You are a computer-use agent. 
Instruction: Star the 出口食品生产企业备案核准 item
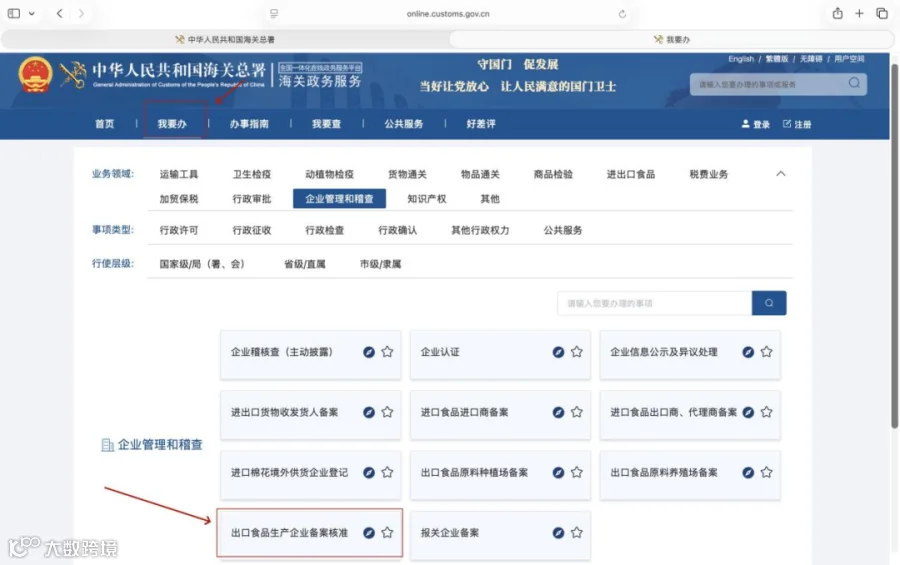(387, 533)
